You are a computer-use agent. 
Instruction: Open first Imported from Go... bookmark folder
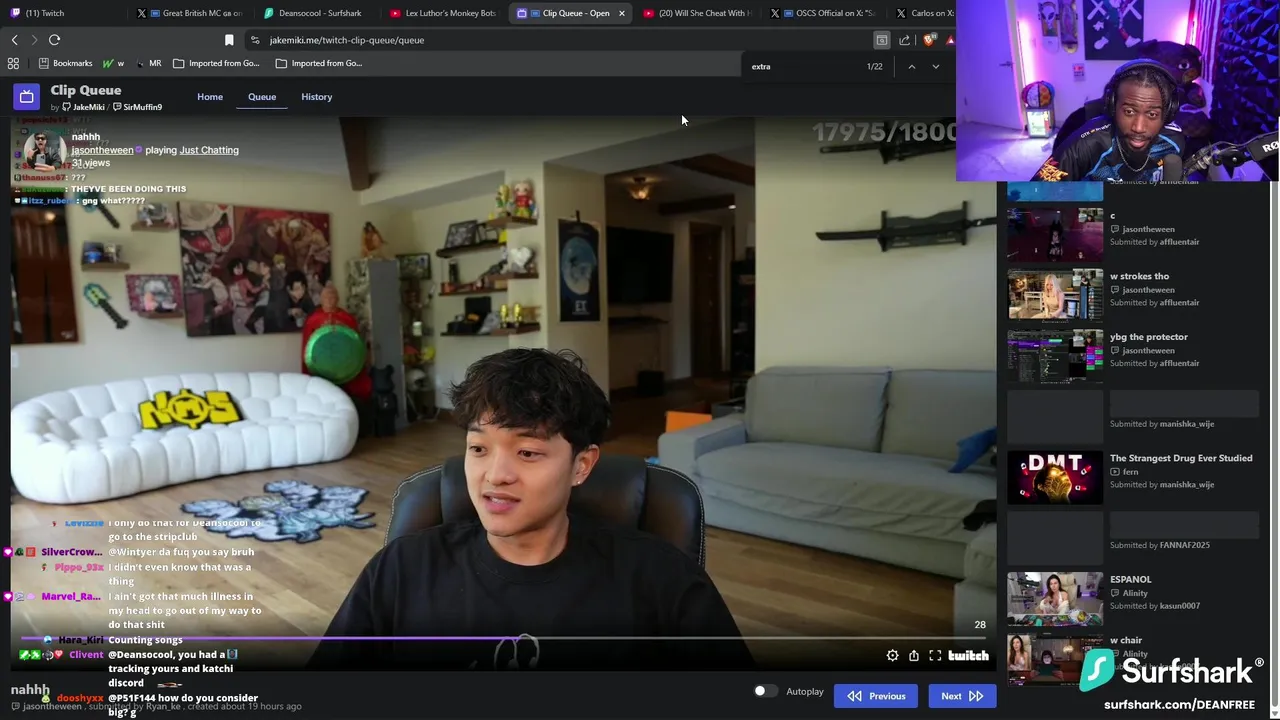[216, 63]
